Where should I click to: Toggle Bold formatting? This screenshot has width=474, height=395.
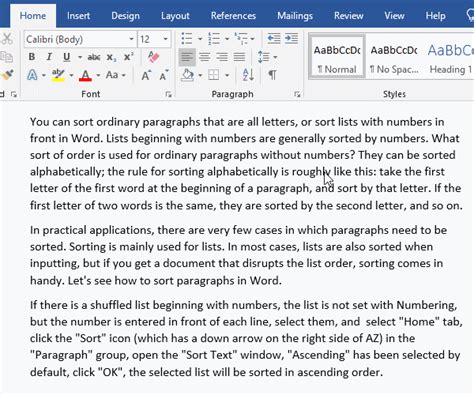tap(32, 57)
